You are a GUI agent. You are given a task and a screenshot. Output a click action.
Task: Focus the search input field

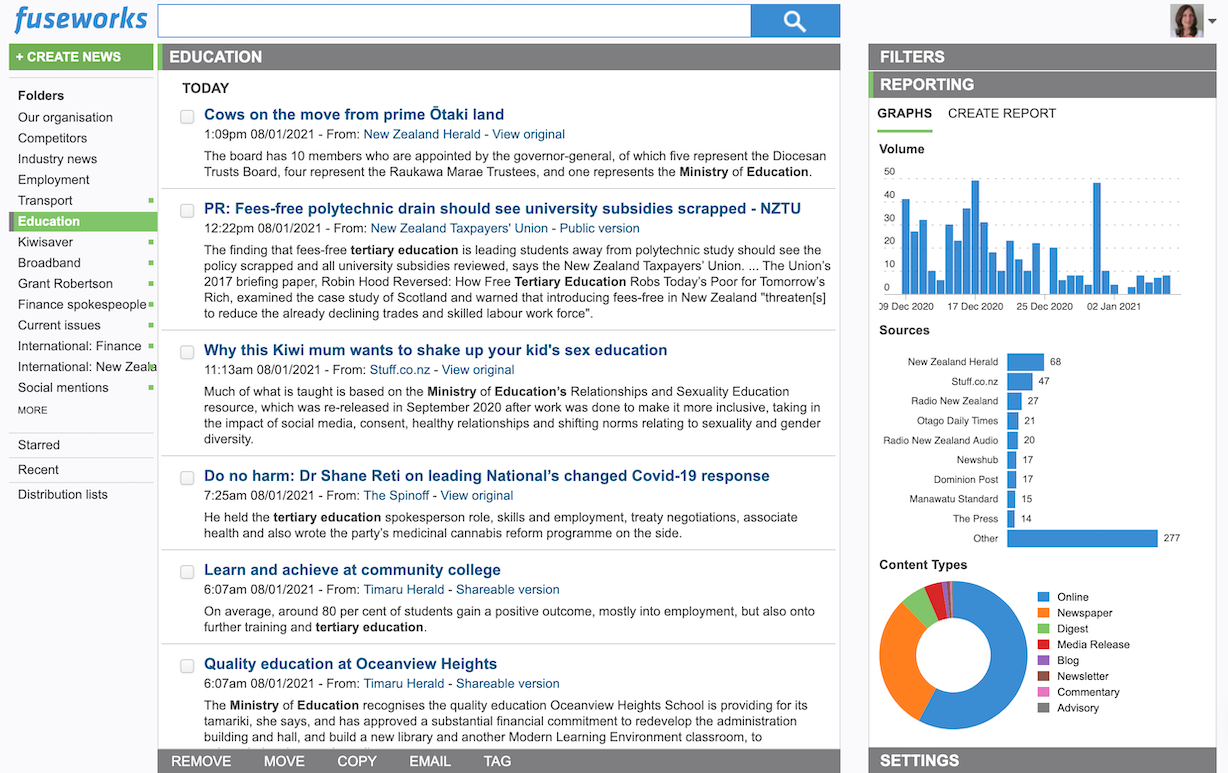coord(454,21)
